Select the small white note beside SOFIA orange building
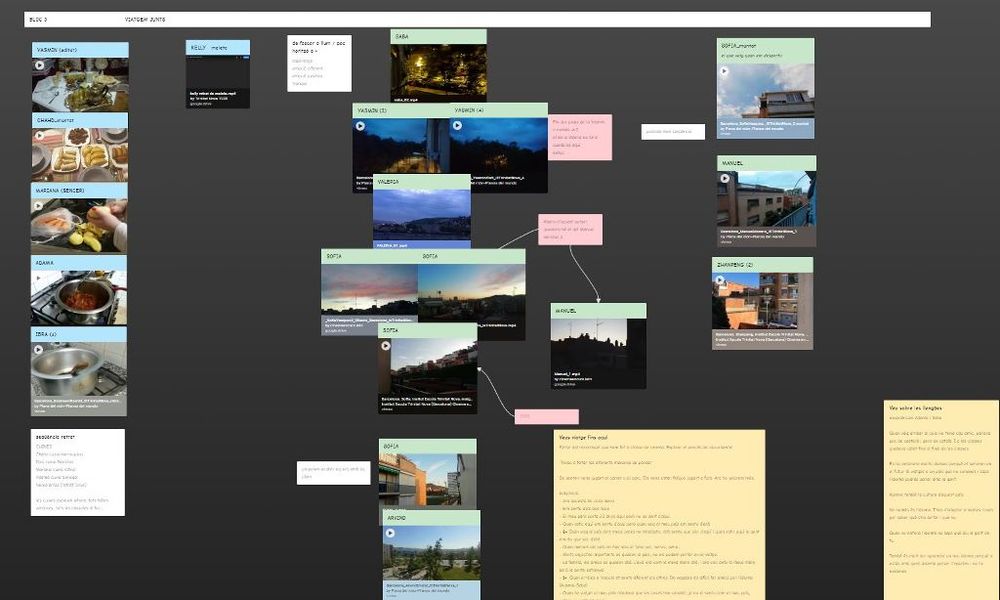The width and height of the screenshot is (1000, 600). tap(334, 473)
